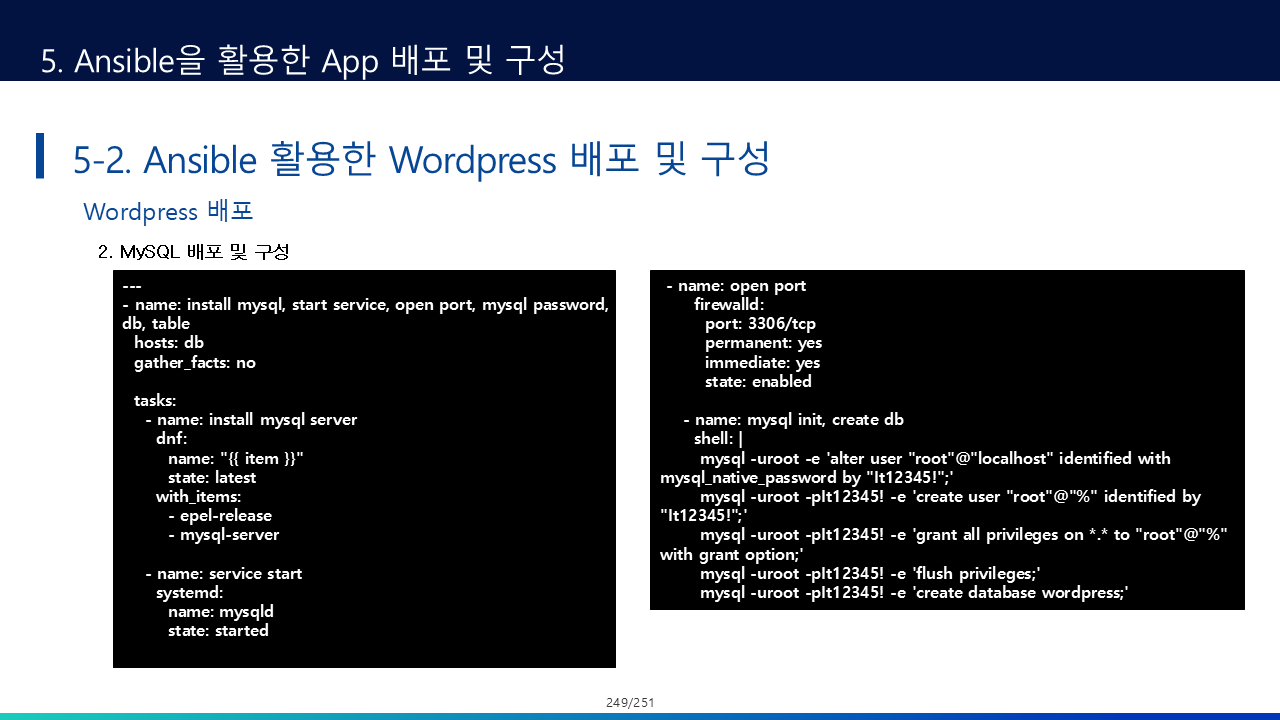Click the '---' YAML document start line
The height and width of the screenshot is (720, 1280).
132,286
